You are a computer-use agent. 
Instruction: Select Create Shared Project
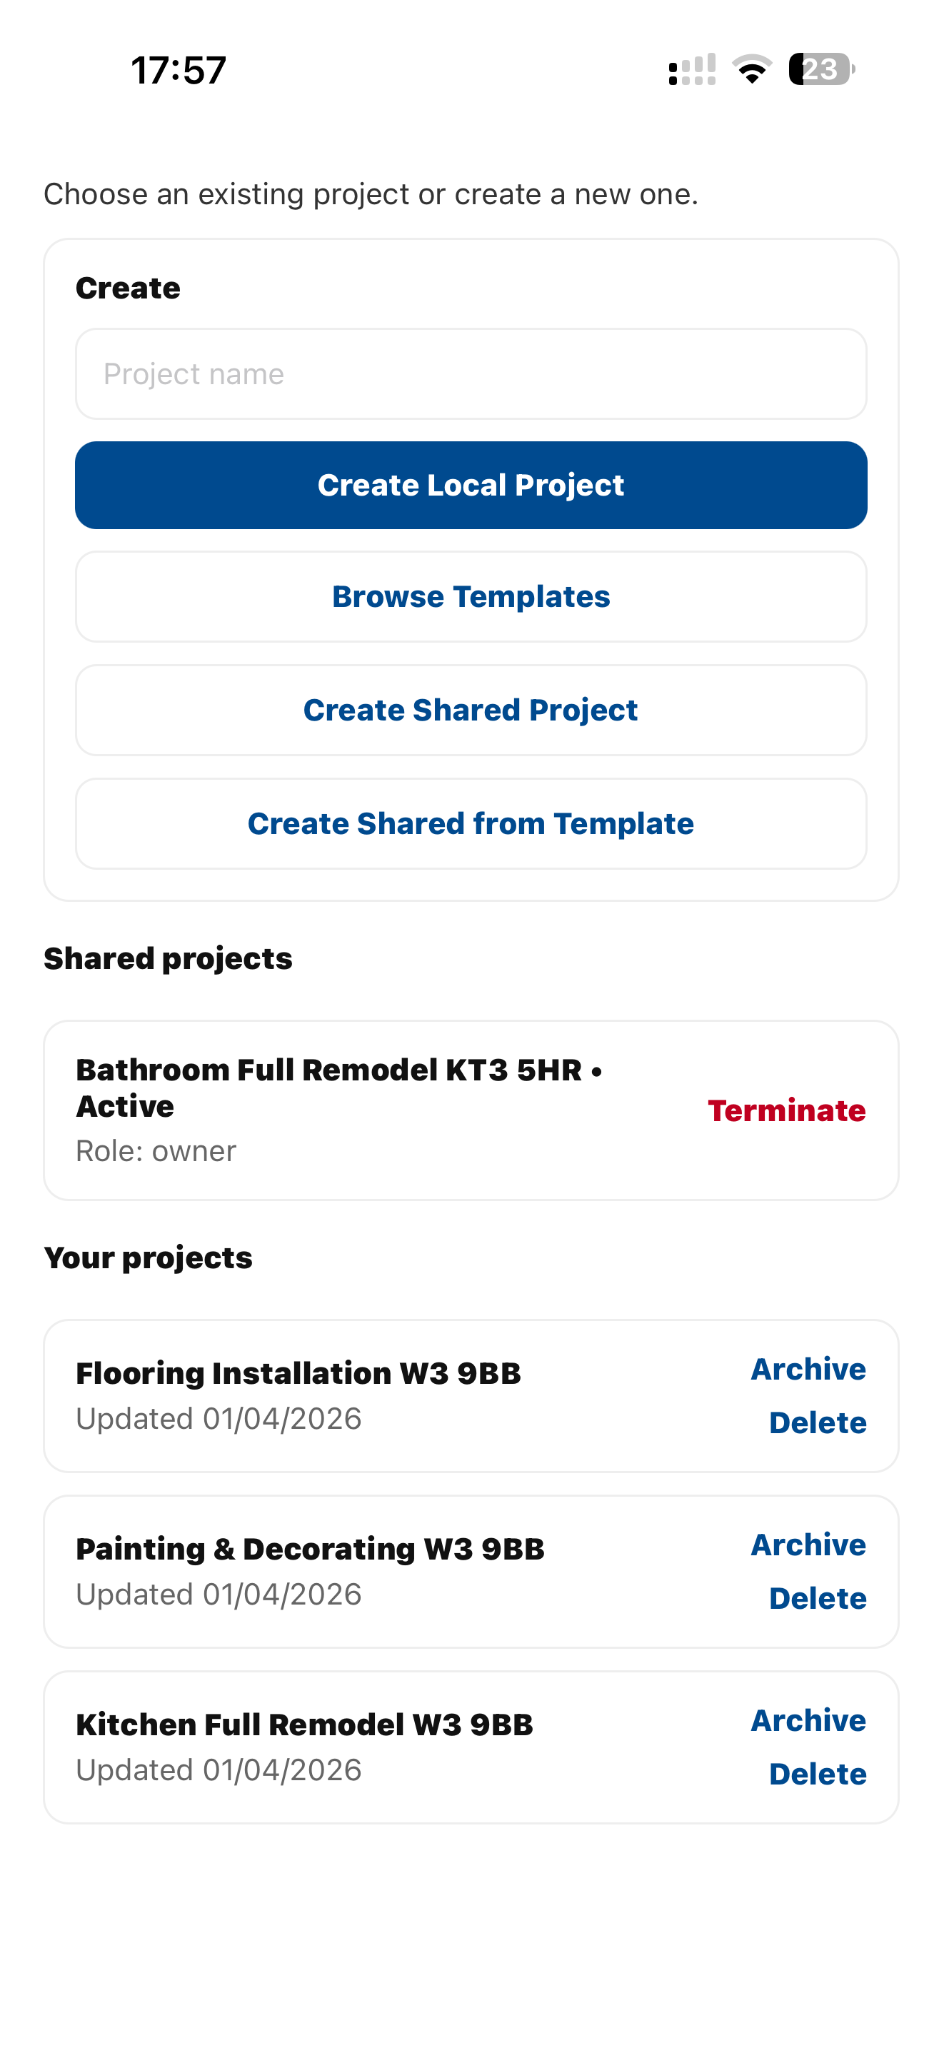[x=470, y=710]
